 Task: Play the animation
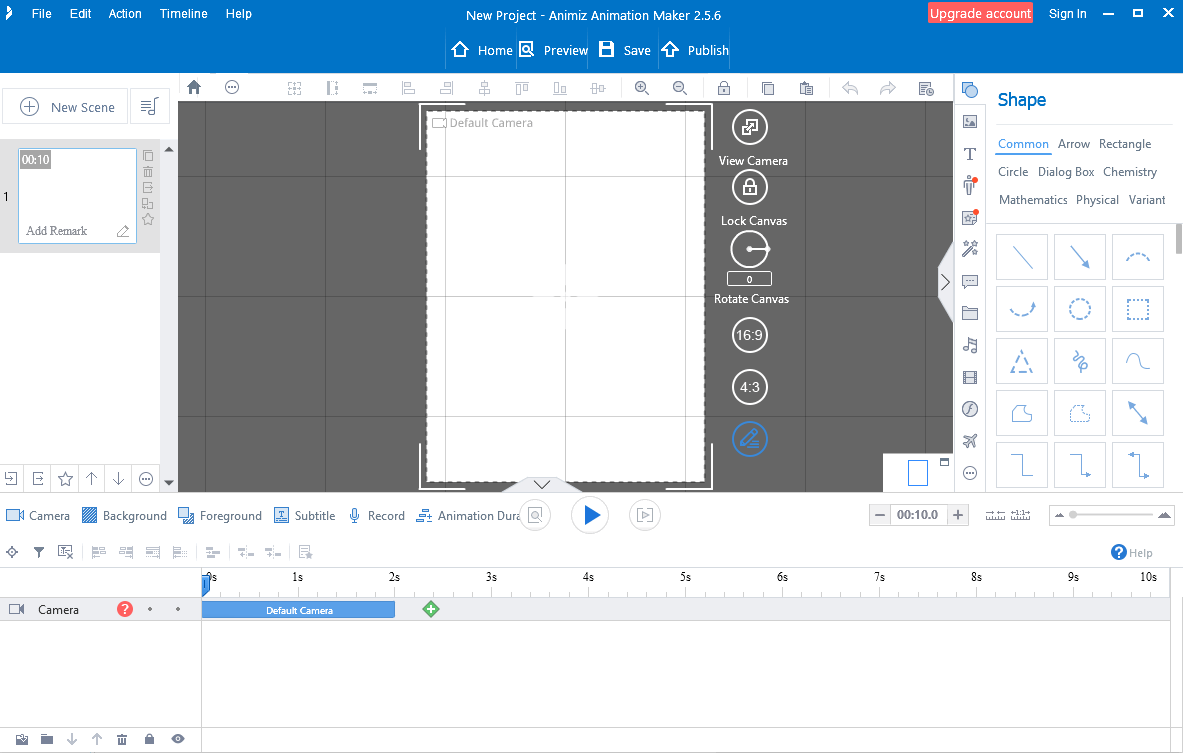tap(590, 515)
